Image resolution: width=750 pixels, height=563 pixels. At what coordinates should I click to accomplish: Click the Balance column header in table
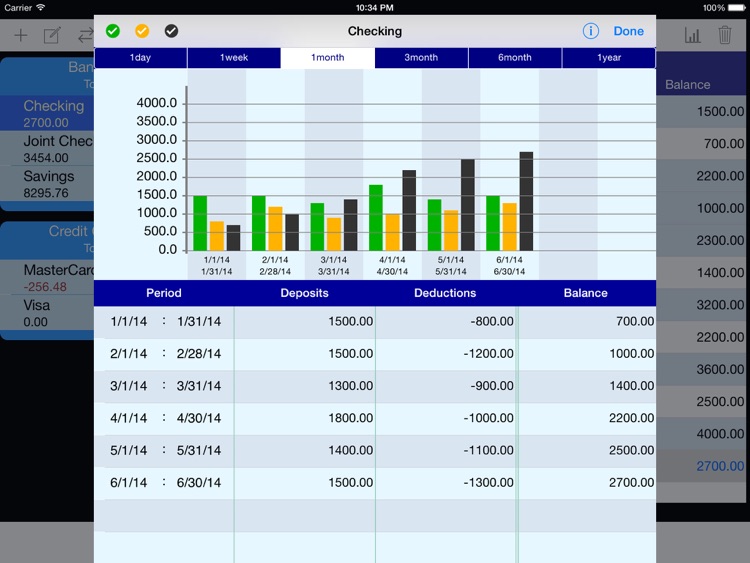[585, 293]
